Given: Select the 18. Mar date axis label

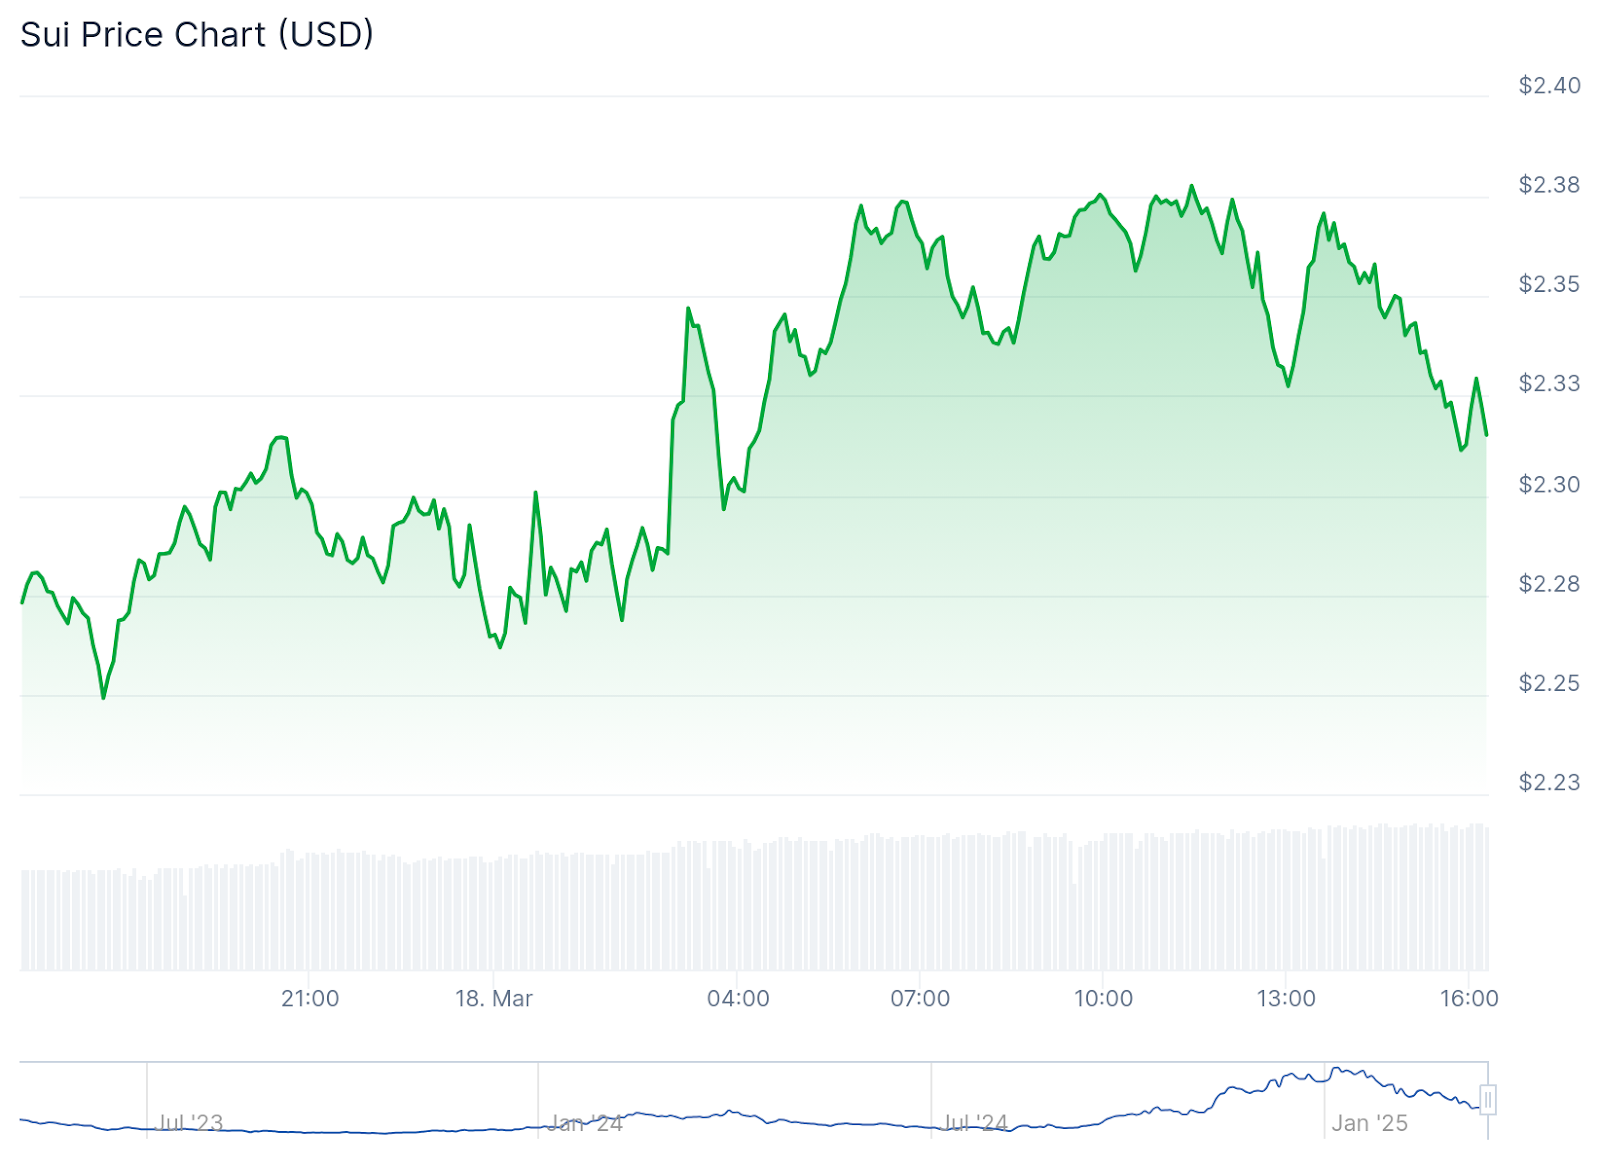Looking at the screenshot, I should coord(494,999).
